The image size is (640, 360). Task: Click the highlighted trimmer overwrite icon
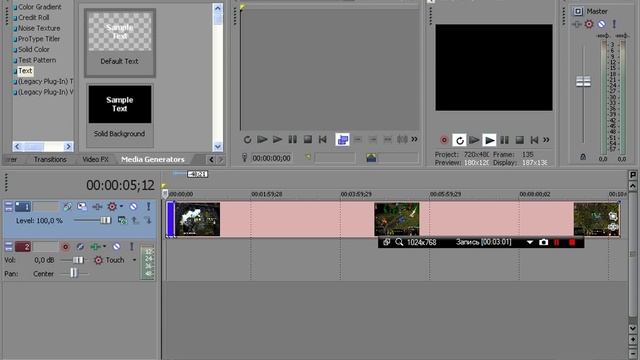pyautogui.click(x=342, y=140)
